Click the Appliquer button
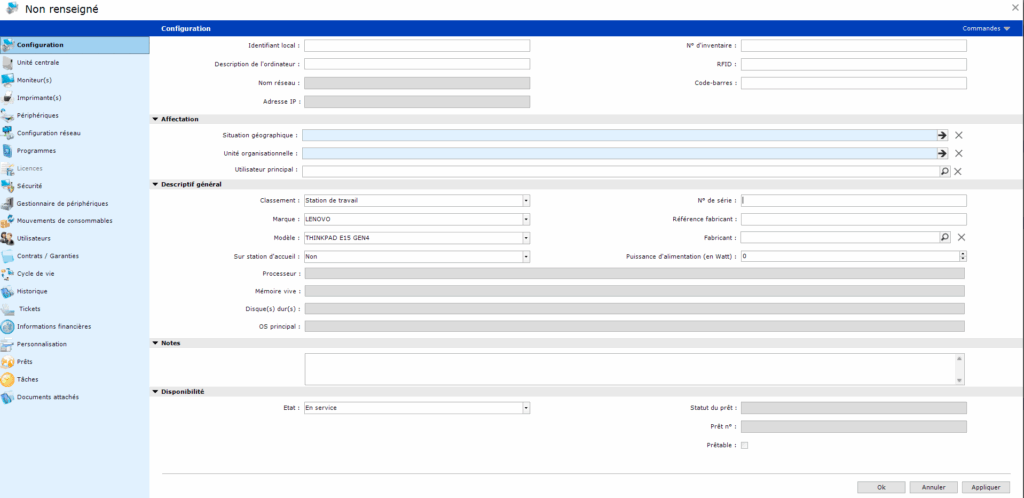The width and height of the screenshot is (1024, 498). tap(985, 488)
